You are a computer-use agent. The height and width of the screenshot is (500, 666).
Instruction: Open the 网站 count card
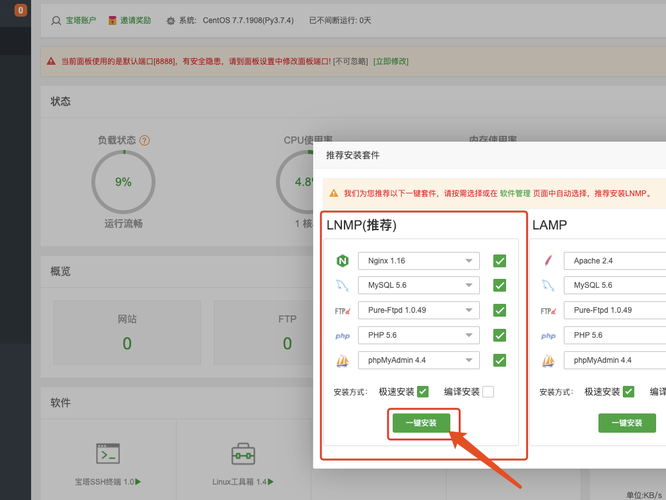pyautogui.click(x=127, y=333)
